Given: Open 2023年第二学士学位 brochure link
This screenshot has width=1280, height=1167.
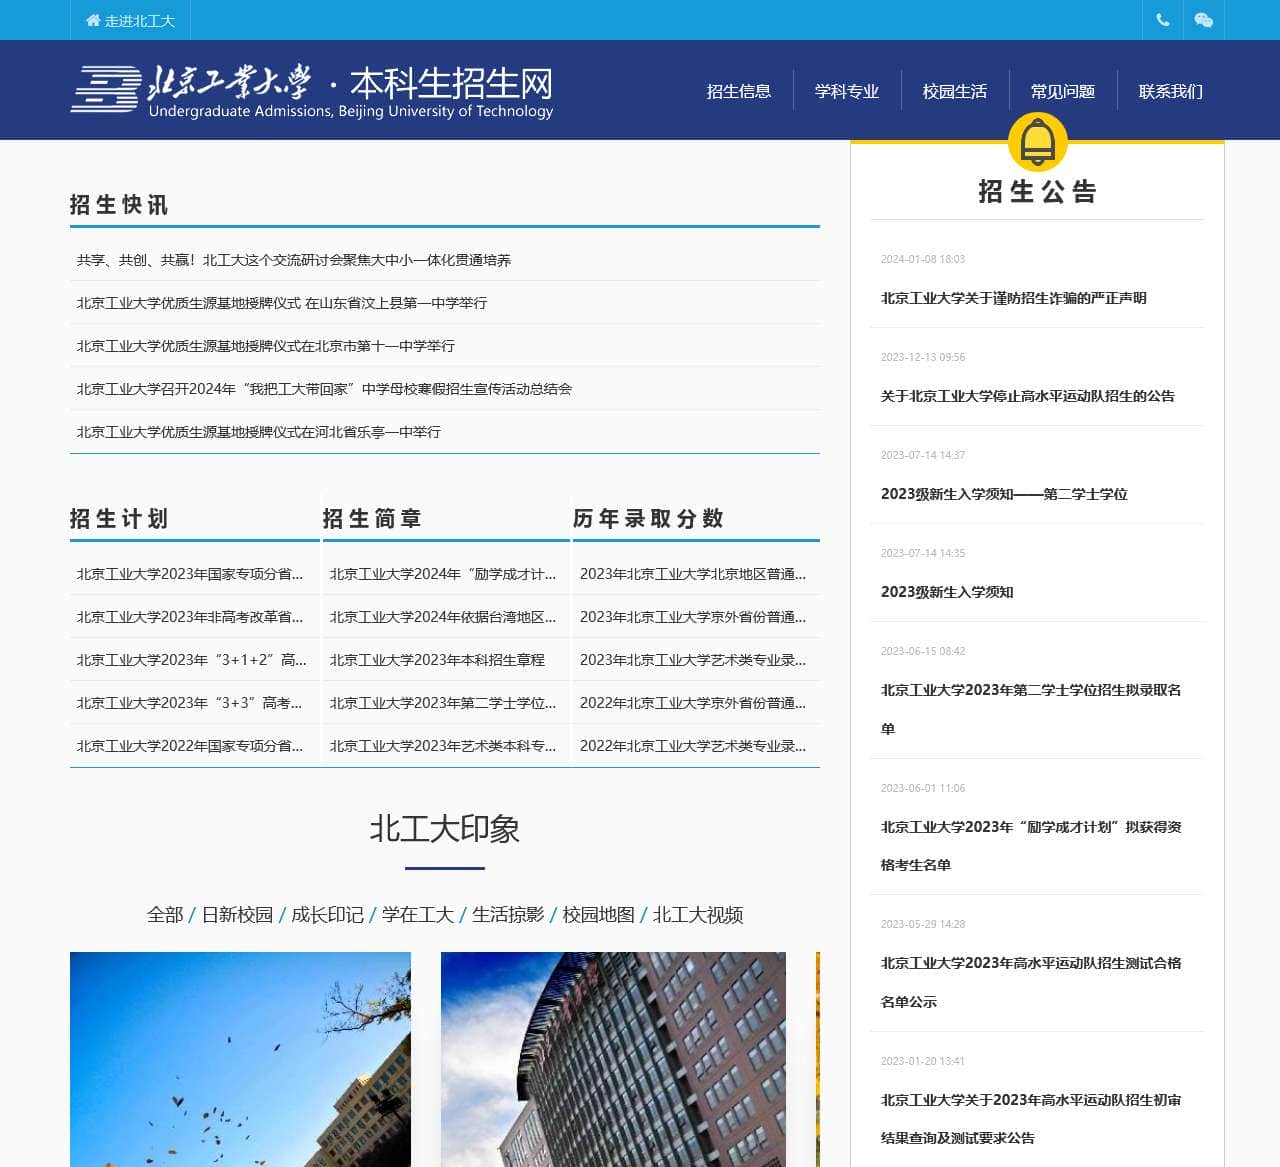Looking at the screenshot, I should point(443,703).
